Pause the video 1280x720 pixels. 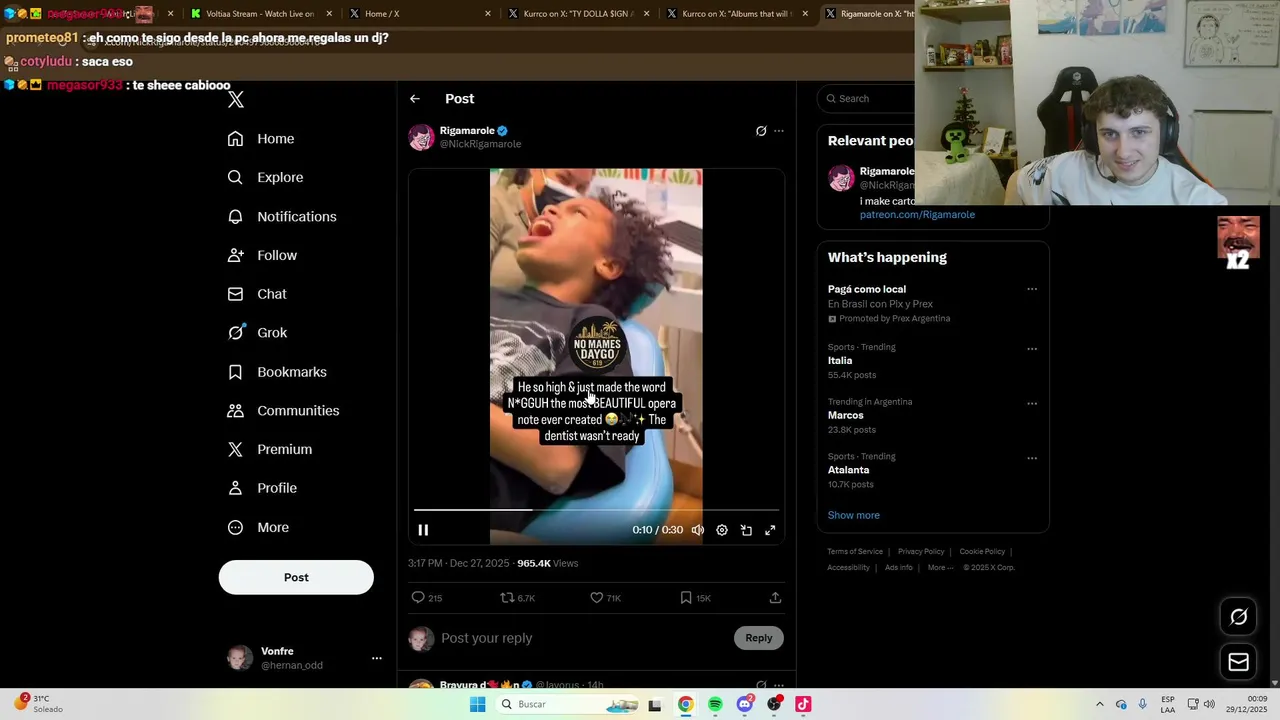(x=423, y=530)
